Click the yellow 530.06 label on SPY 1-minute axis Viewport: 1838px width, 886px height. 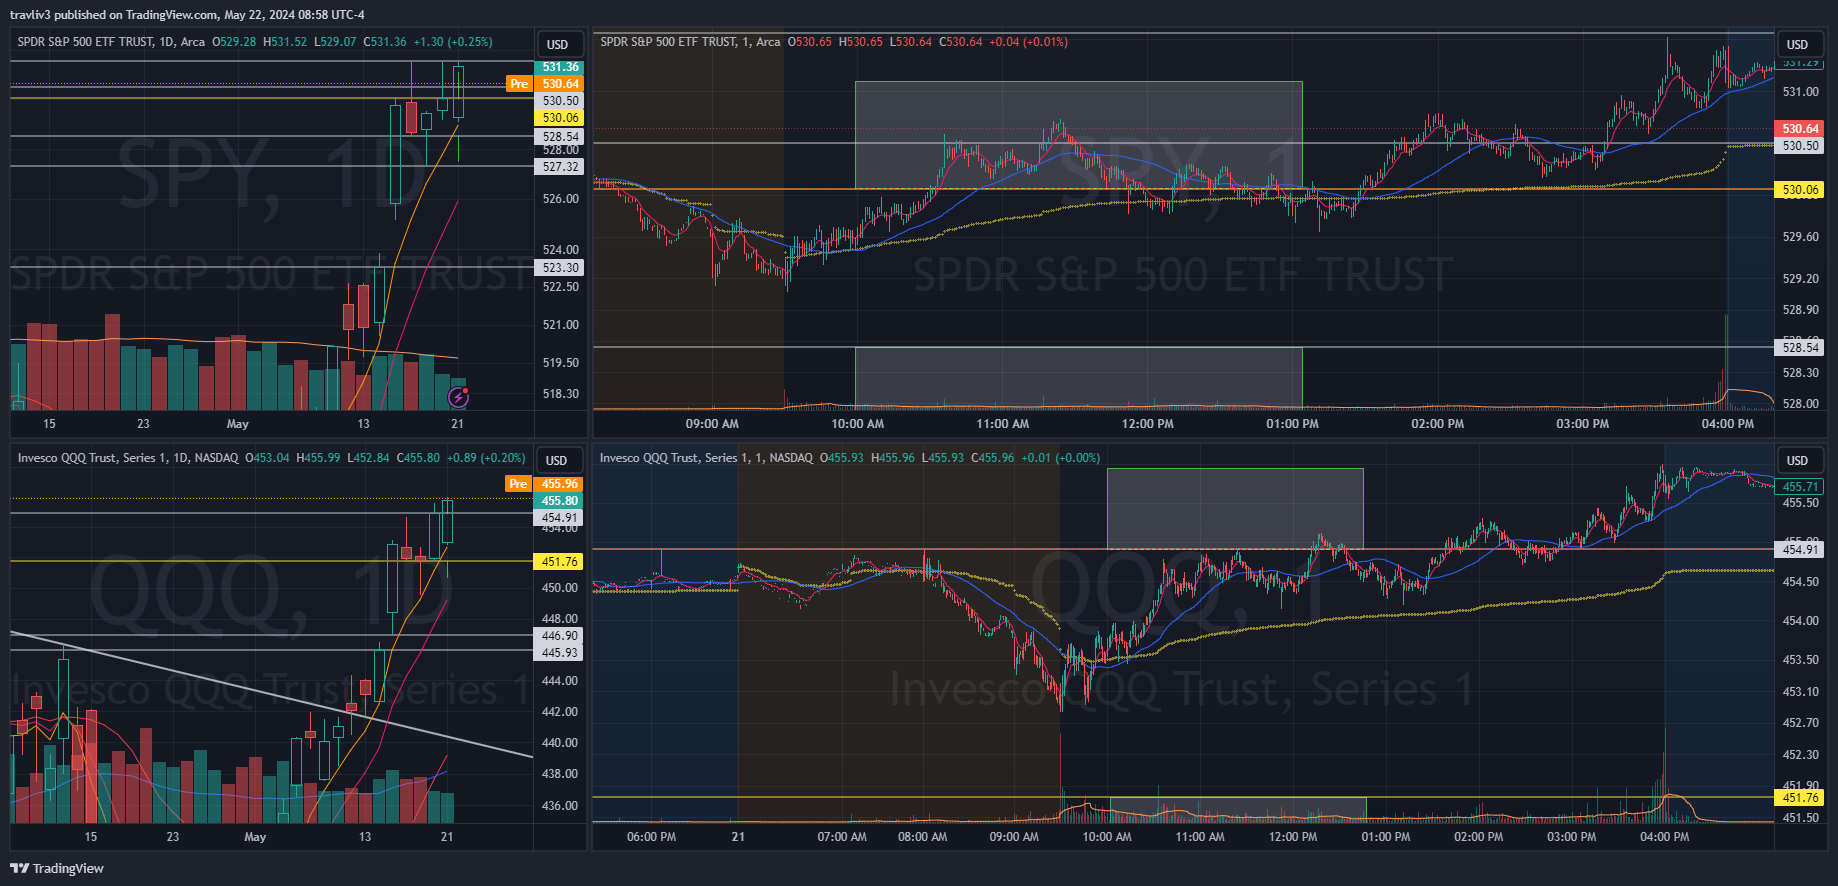tap(1800, 190)
